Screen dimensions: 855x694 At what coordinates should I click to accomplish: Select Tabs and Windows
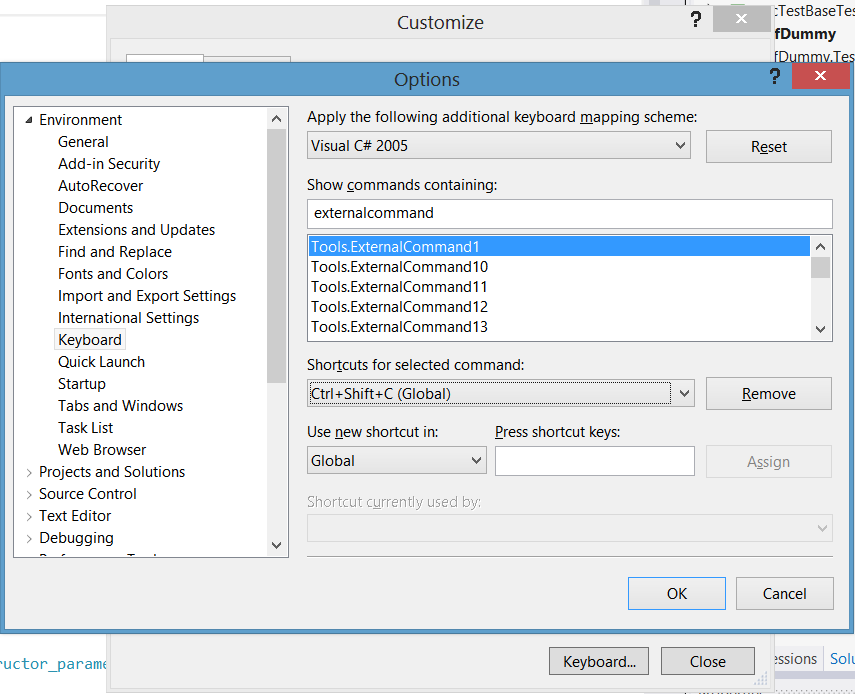(121, 406)
